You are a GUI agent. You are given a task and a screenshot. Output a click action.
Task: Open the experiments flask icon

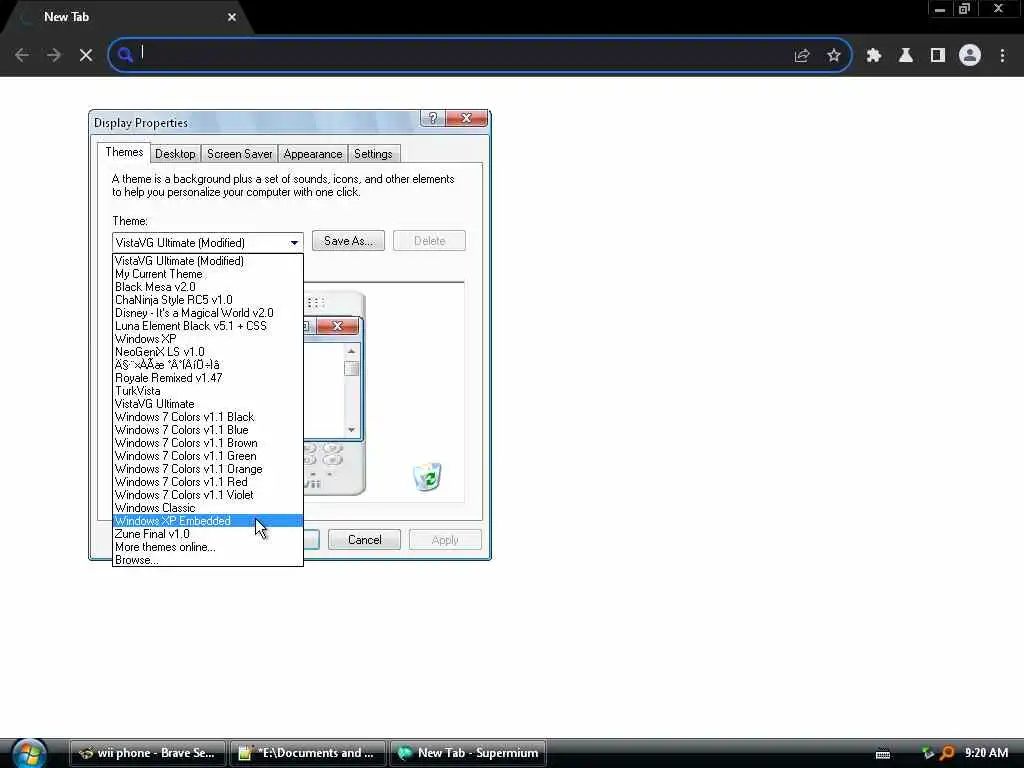pyautogui.click(x=906, y=56)
